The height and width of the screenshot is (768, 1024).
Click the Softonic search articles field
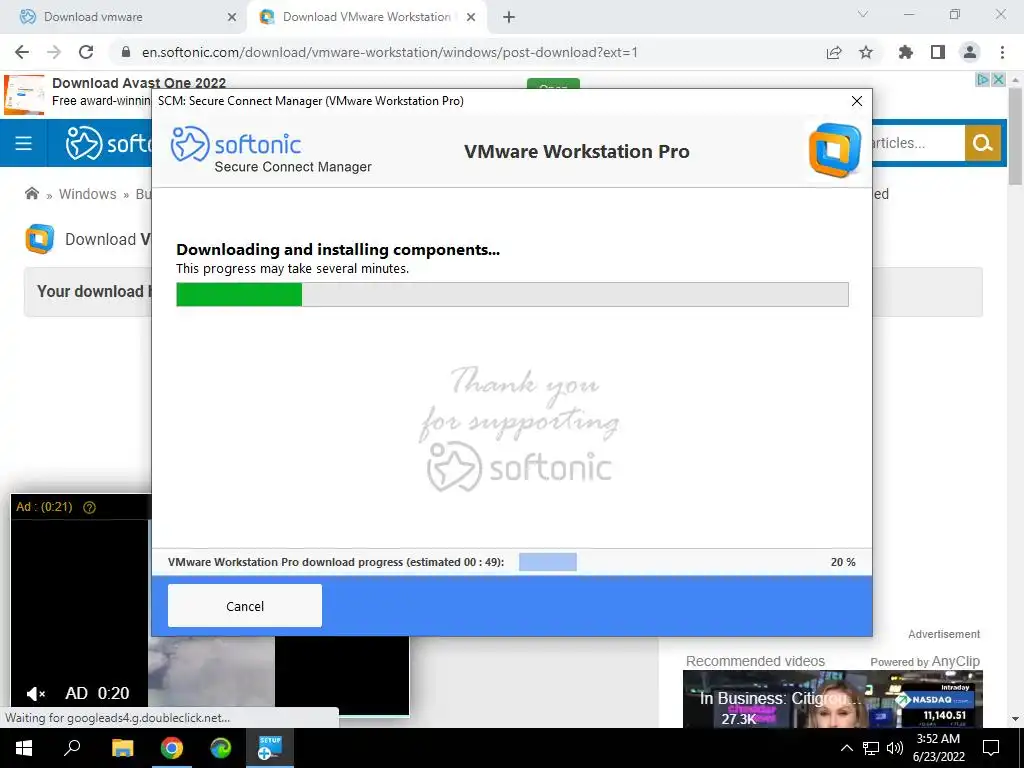[918, 143]
